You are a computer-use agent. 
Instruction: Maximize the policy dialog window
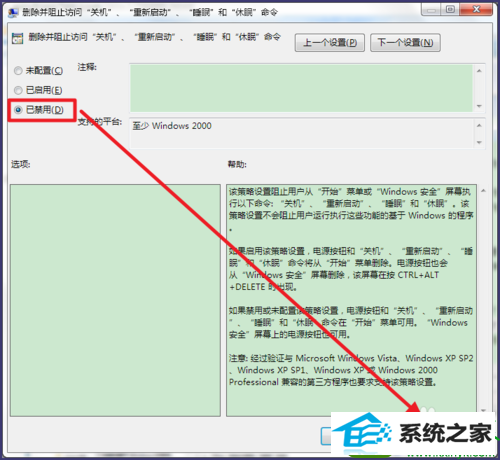[450, 9]
